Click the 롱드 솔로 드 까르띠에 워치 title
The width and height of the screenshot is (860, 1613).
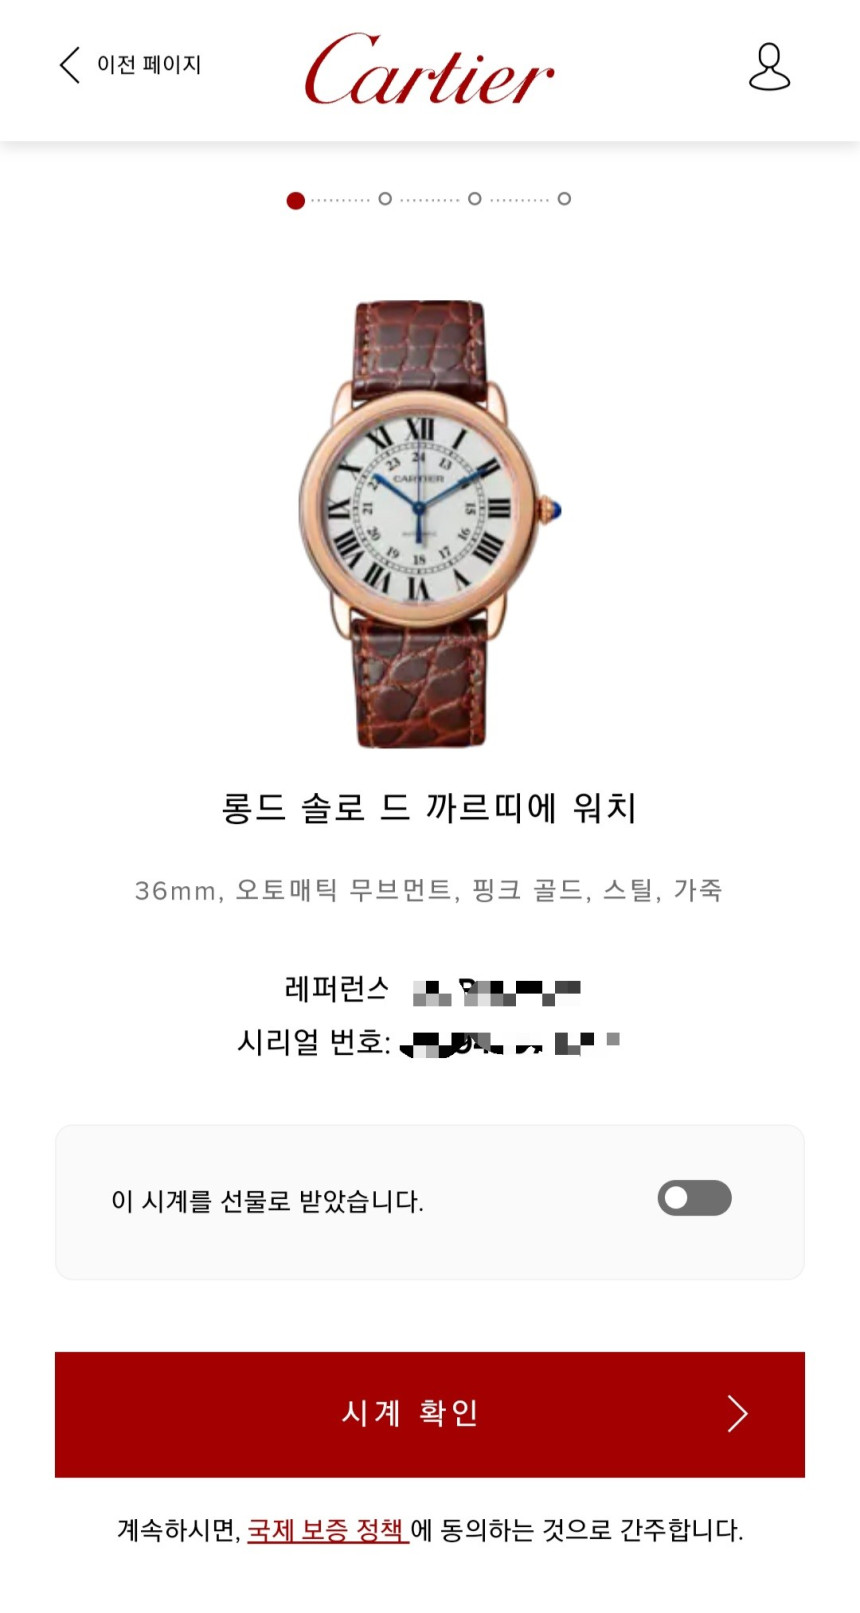(429, 807)
